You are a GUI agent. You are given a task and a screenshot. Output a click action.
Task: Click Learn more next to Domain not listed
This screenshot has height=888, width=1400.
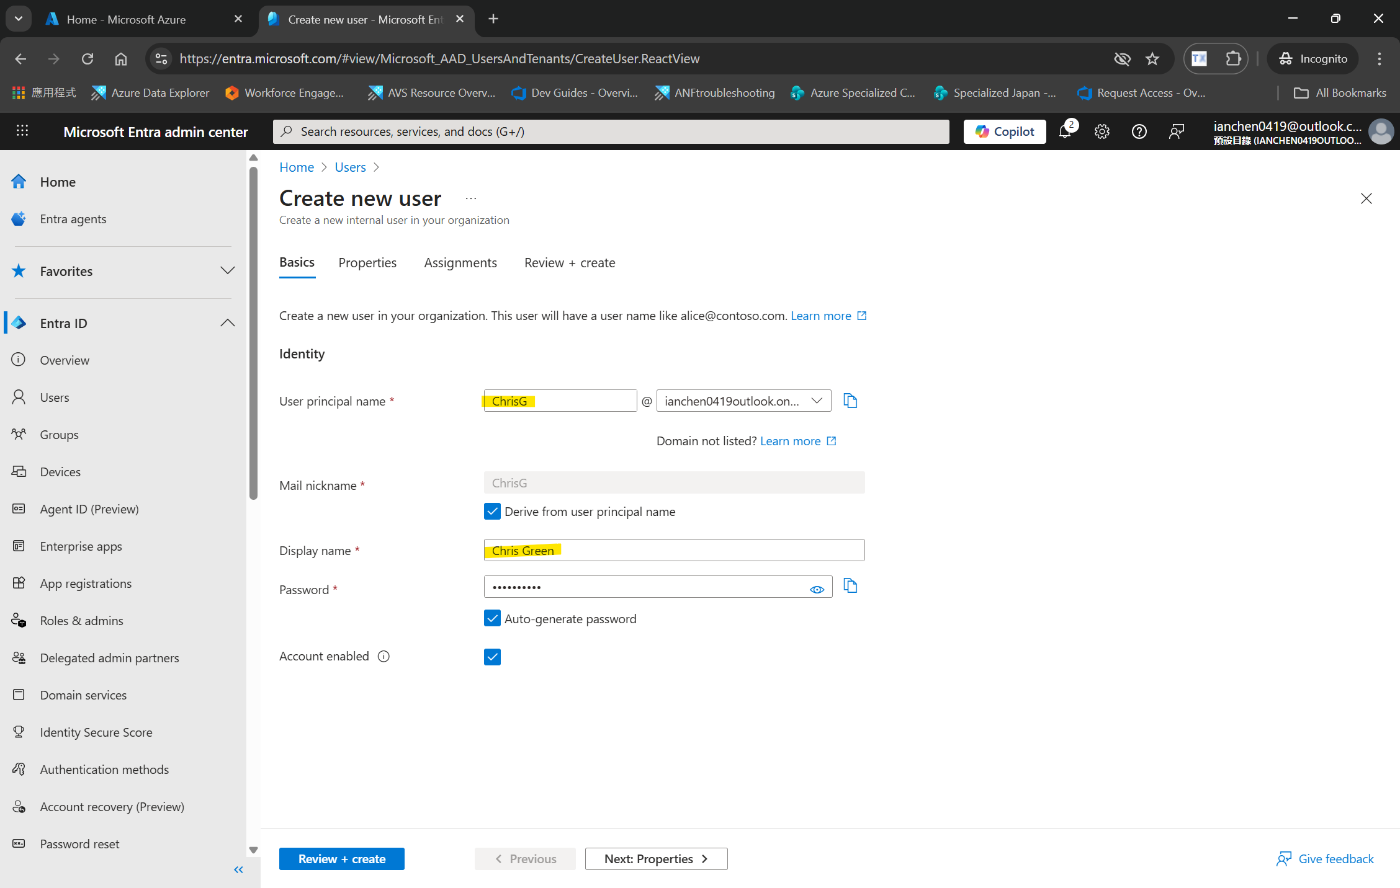click(798, 441)
